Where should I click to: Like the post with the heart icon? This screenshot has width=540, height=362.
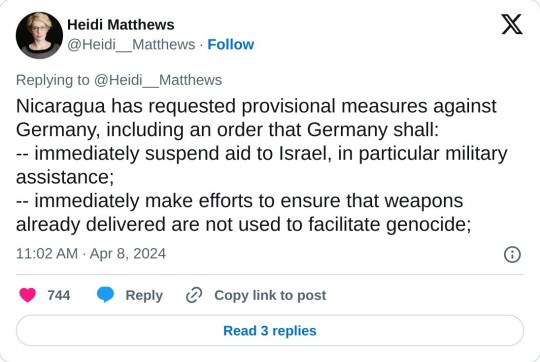(x=28, y=295)
